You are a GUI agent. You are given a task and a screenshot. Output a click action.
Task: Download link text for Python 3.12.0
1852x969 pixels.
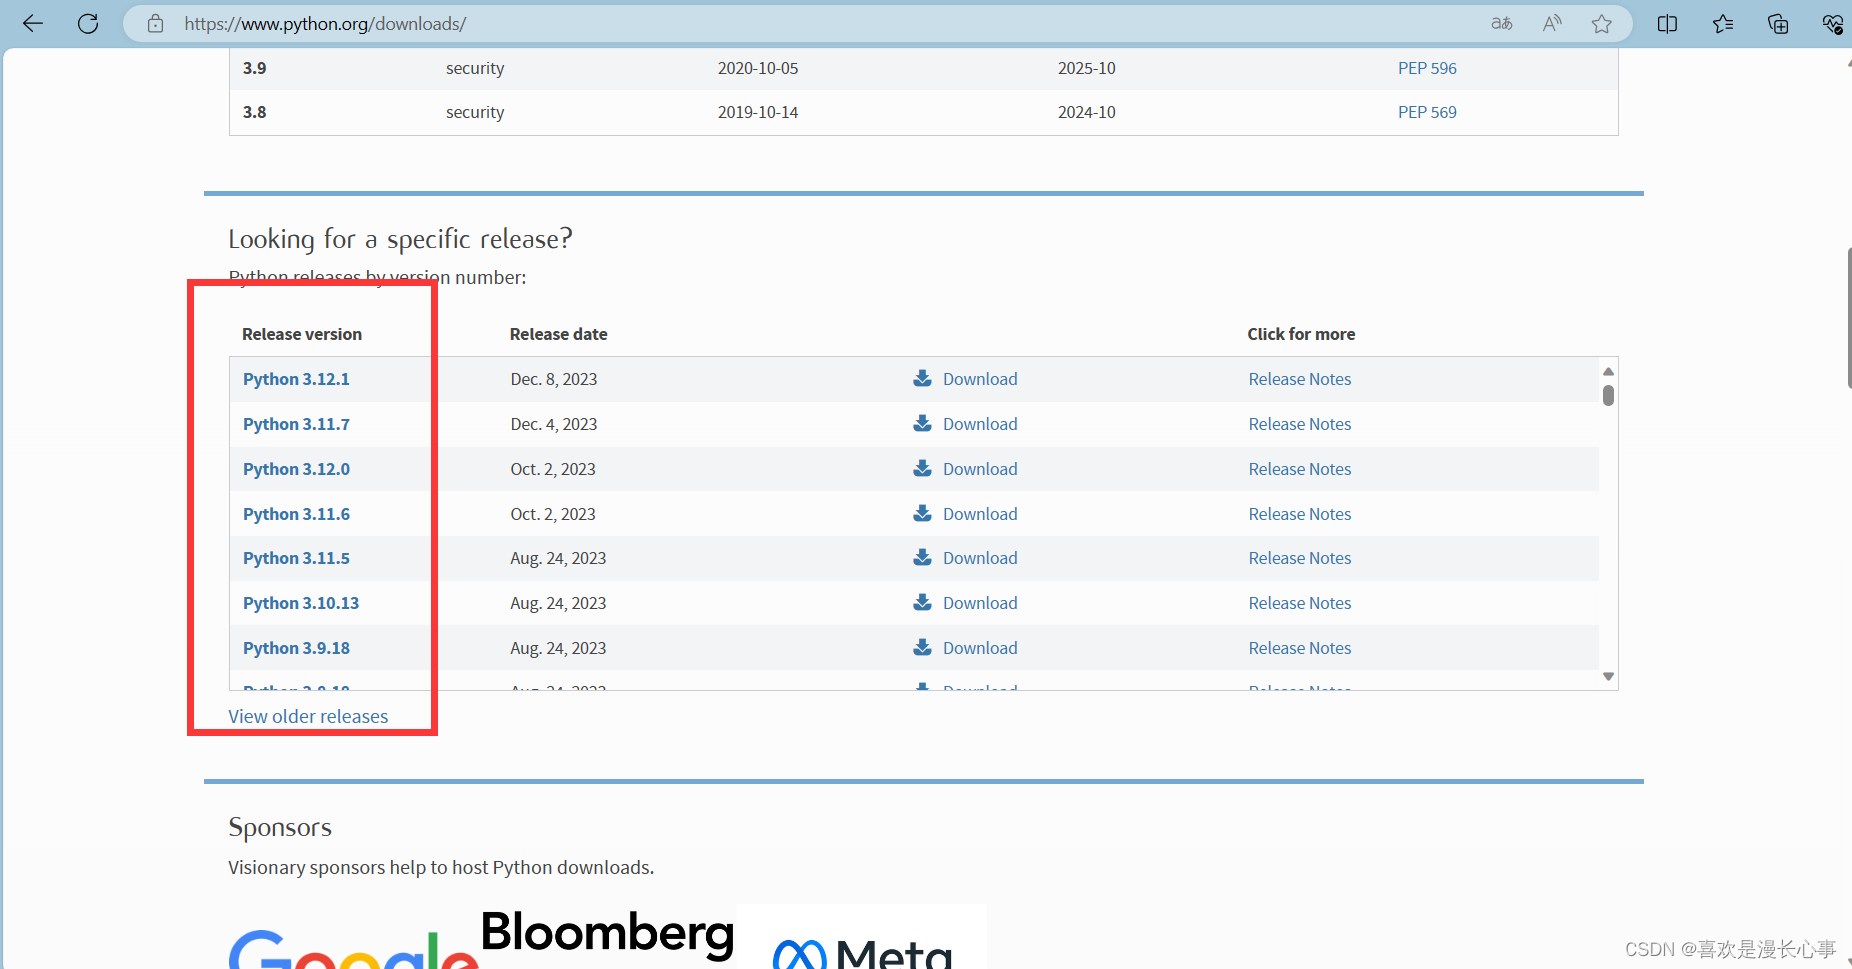pyautogui.click(x=980, y=469)
